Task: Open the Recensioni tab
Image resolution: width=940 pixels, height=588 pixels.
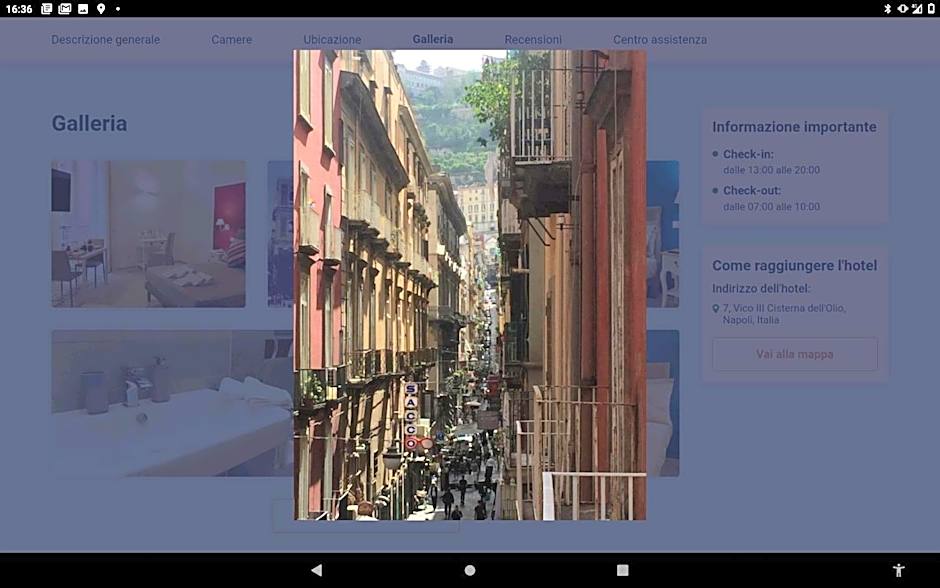Action: pos(533,40)
